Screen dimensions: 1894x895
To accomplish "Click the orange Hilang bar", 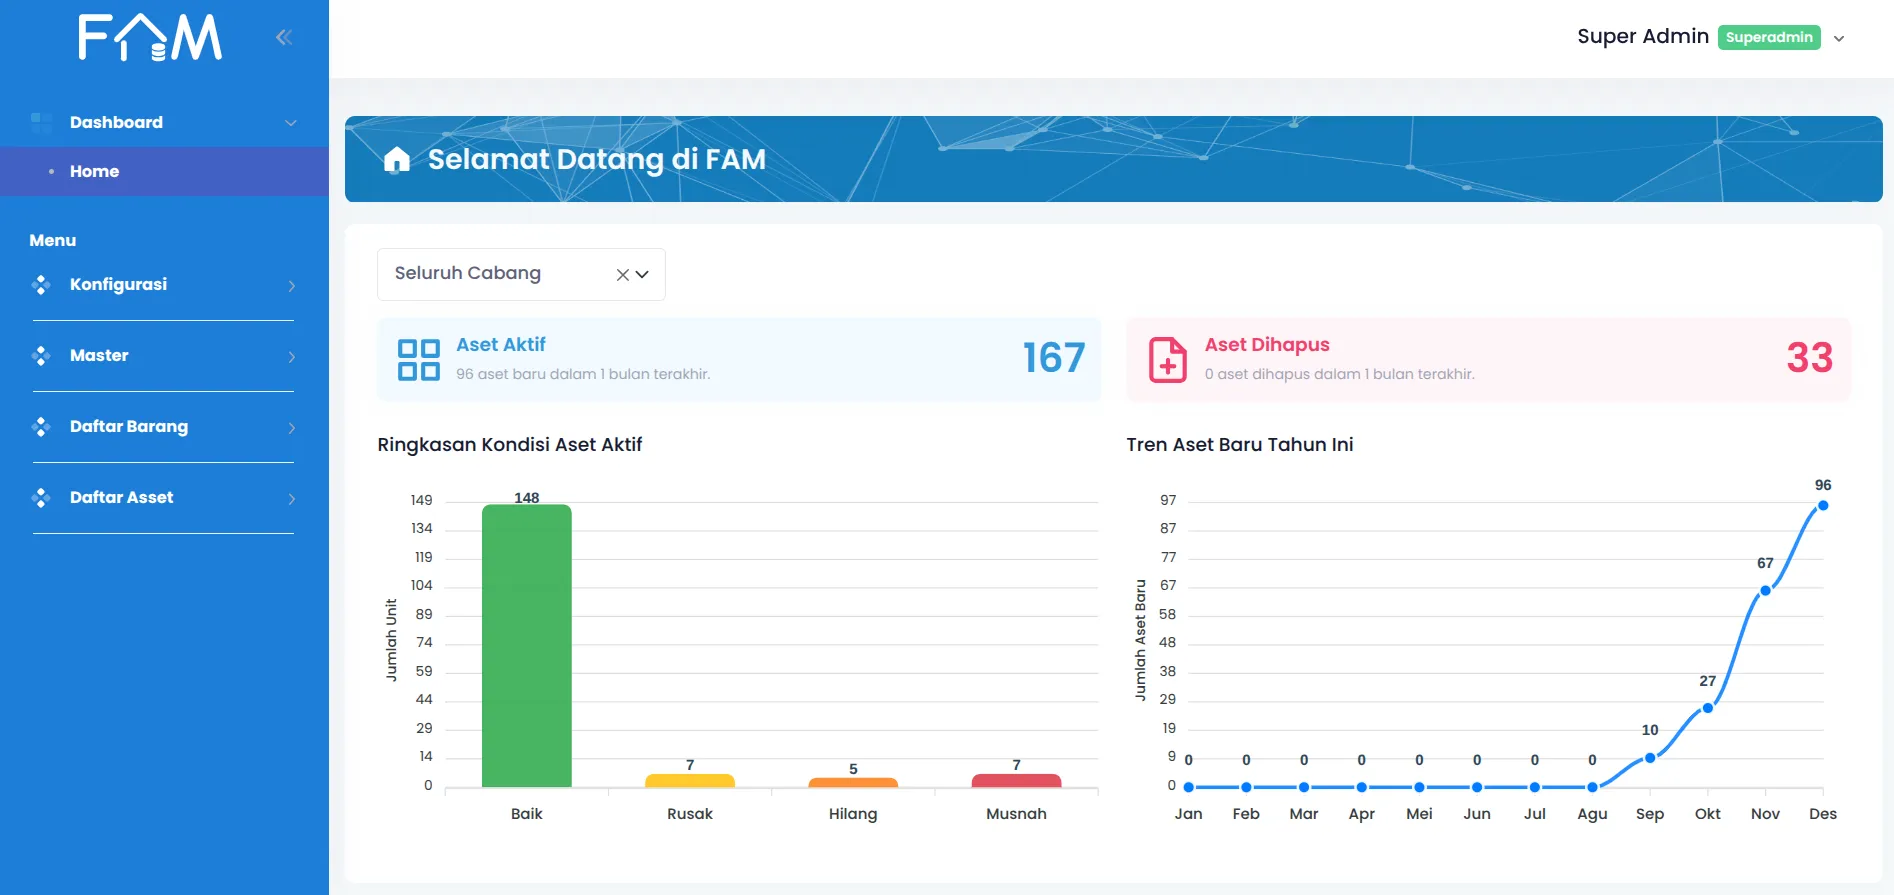I will (853, 783).
